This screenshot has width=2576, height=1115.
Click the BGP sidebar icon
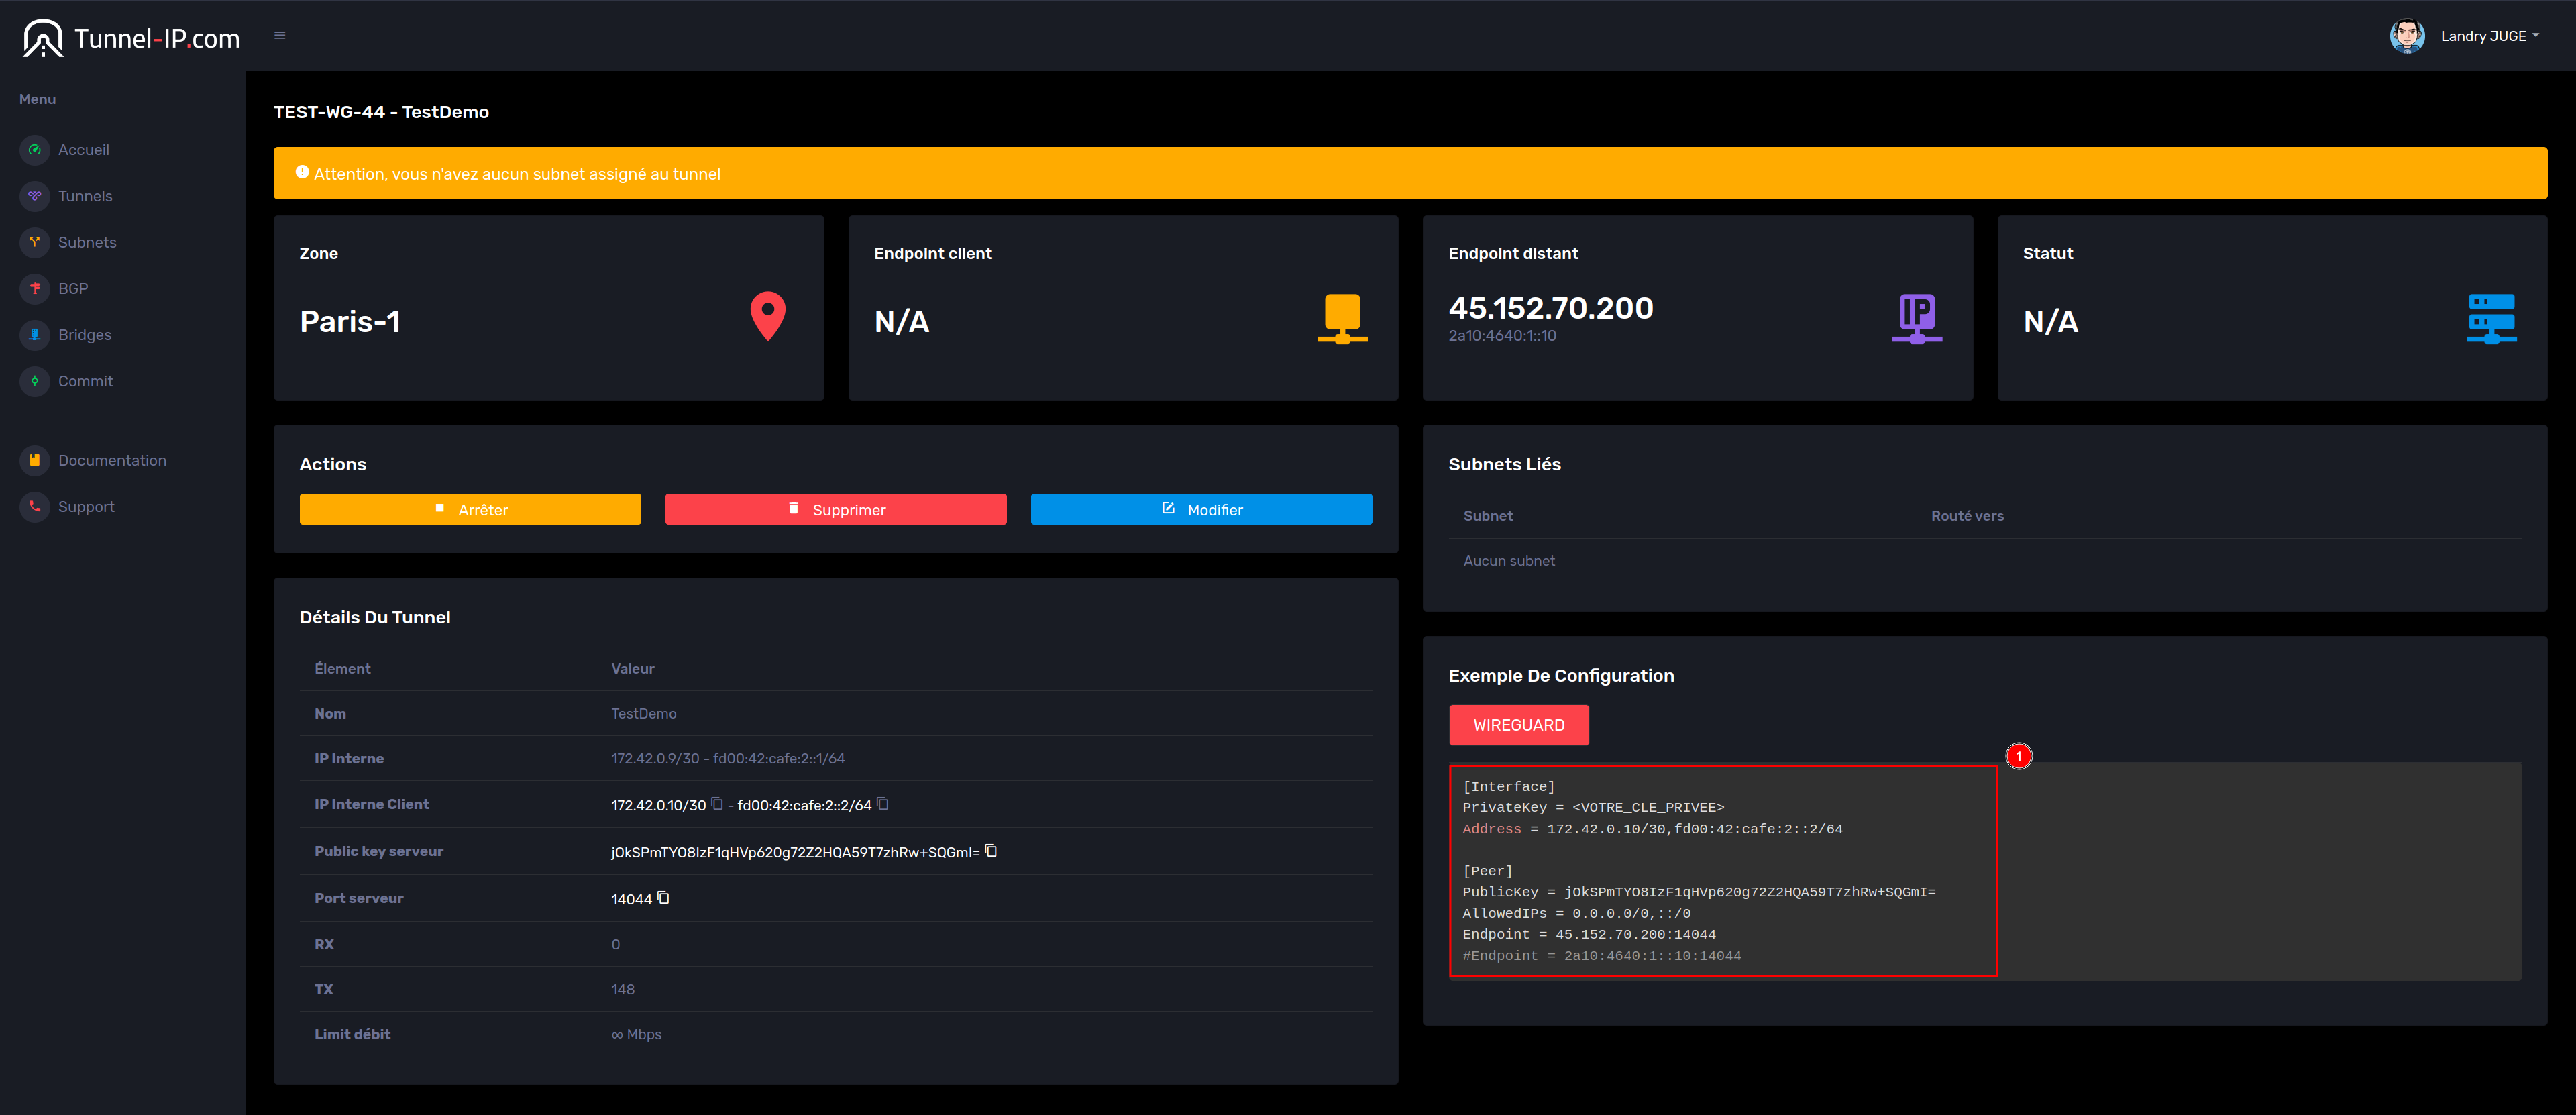click(x=35, y=289)
